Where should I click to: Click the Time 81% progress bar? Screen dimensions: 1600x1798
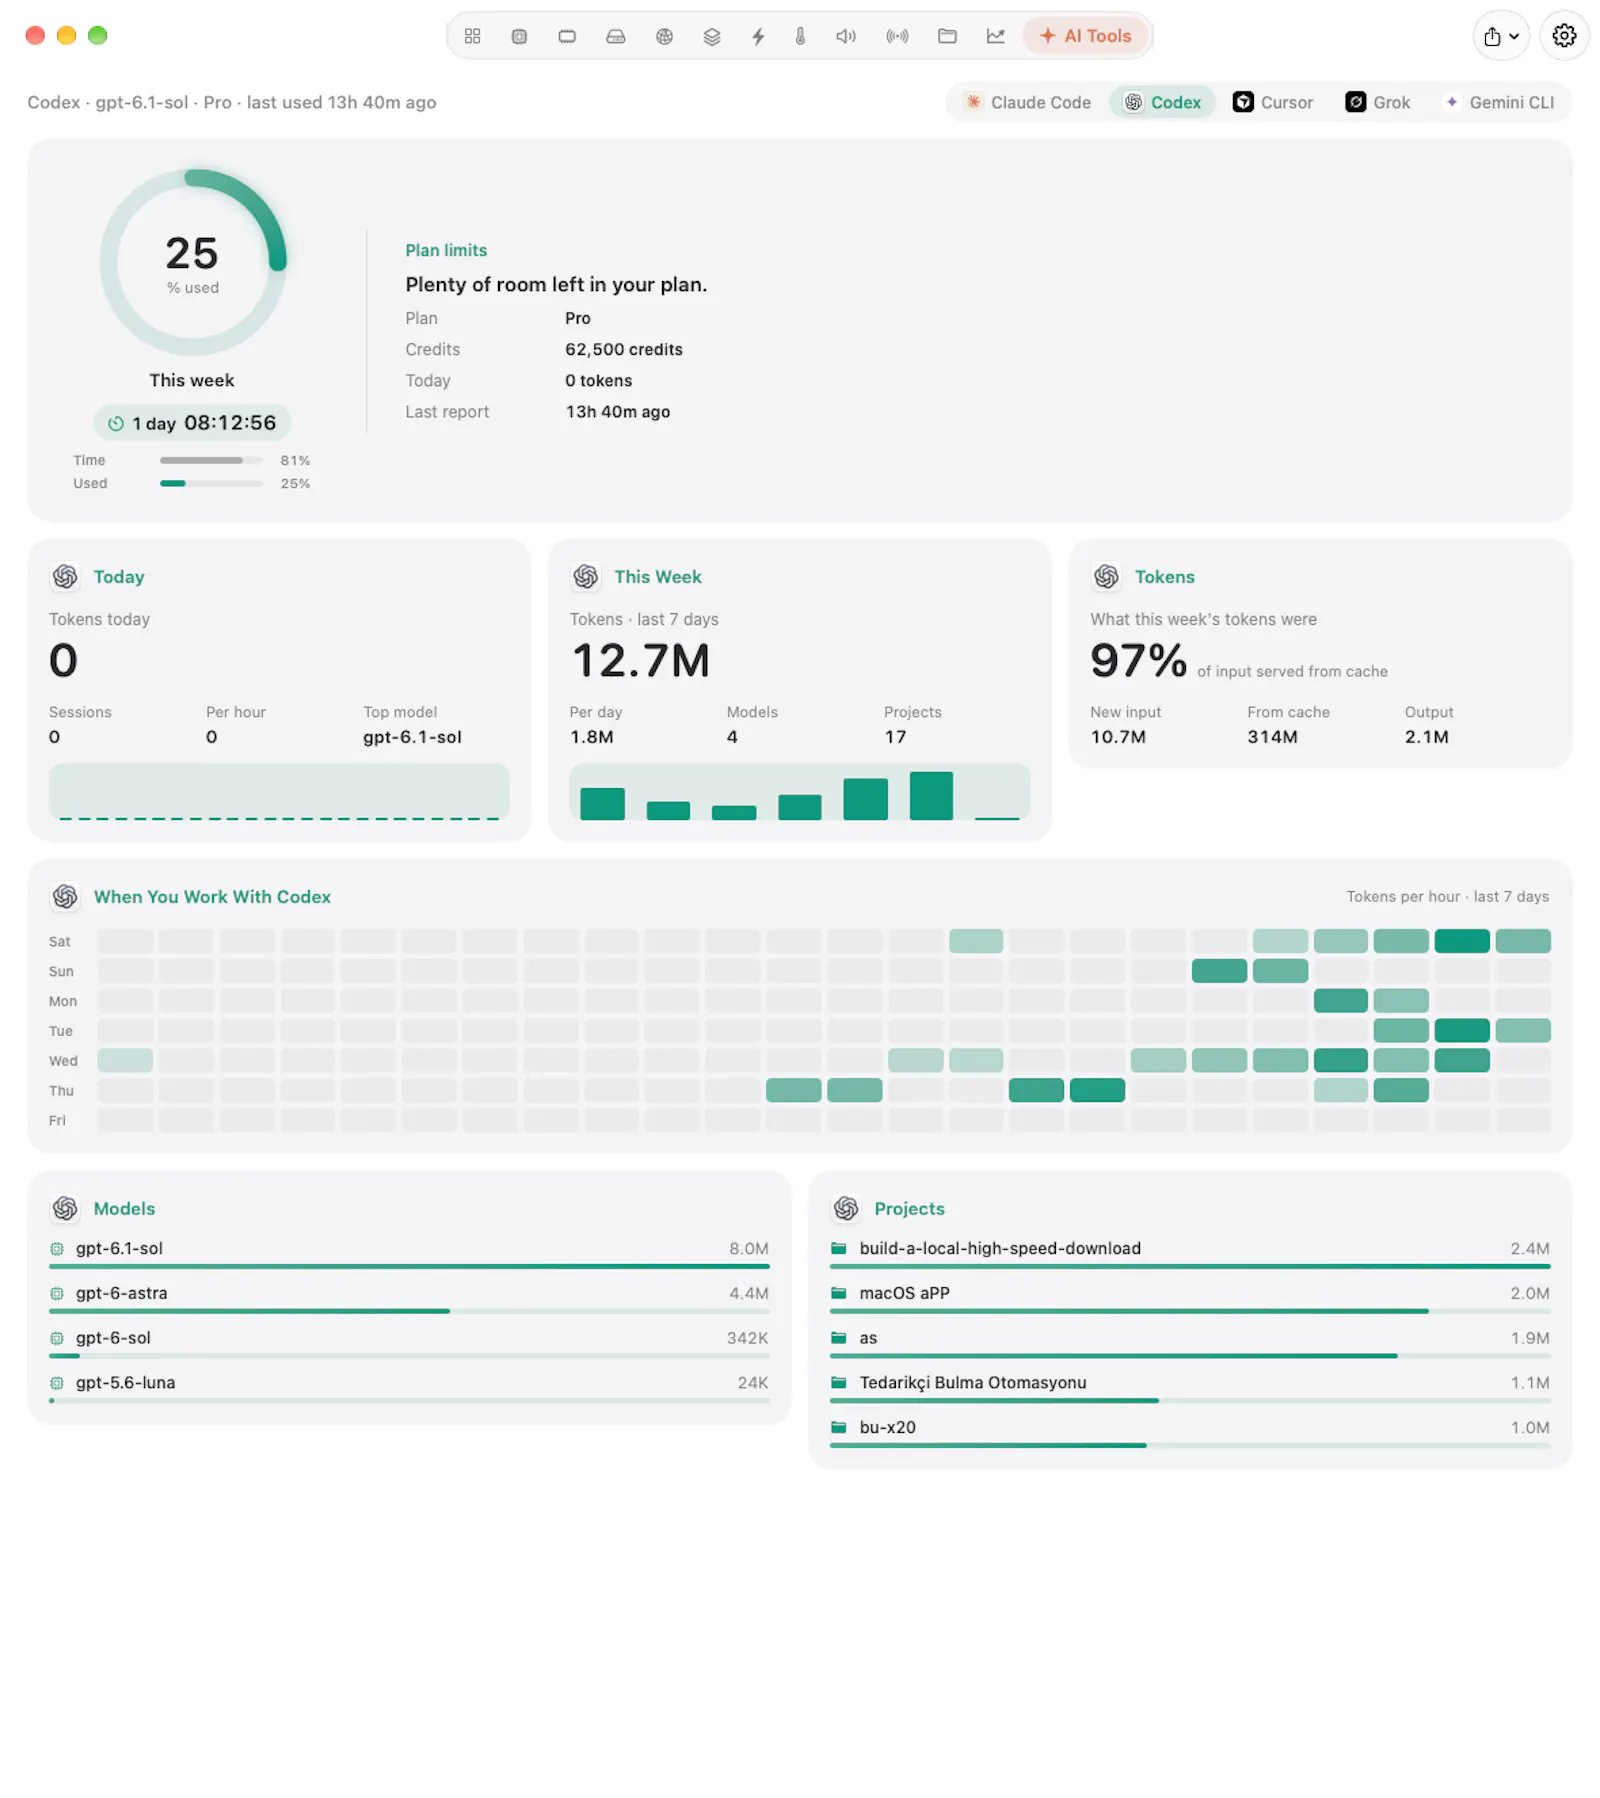point(211,460)
